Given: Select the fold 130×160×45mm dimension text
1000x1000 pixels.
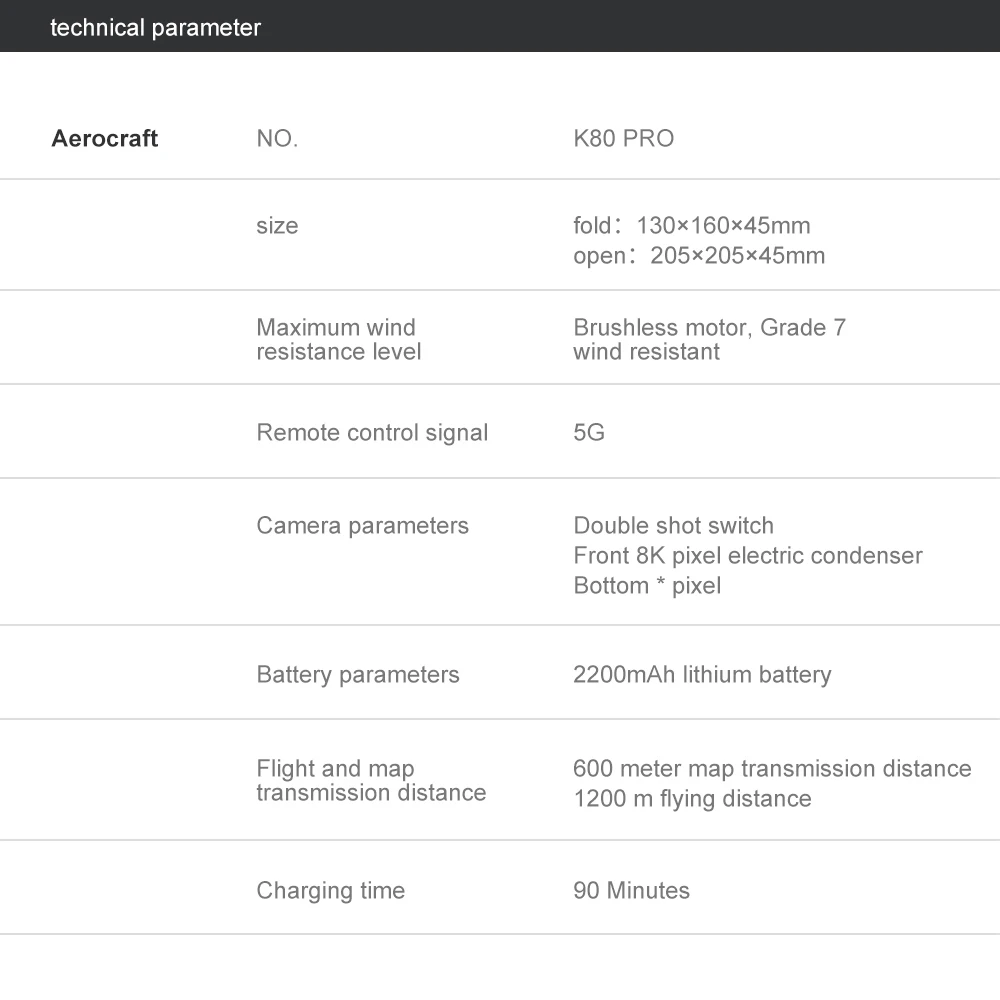Looking at the screenshot, I should point(692,225).
